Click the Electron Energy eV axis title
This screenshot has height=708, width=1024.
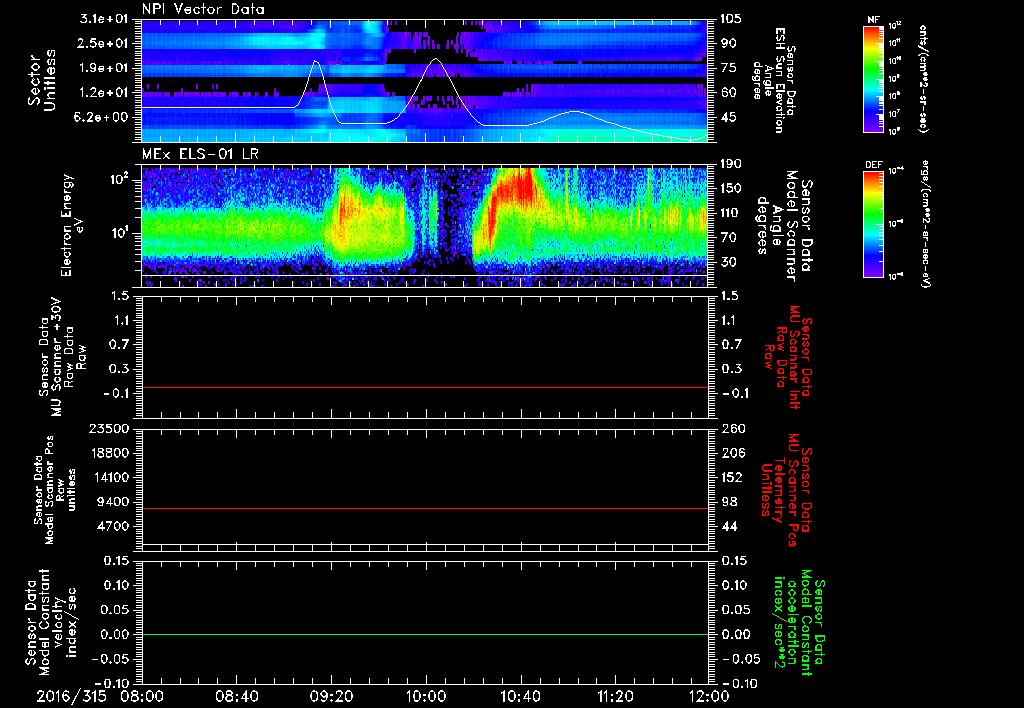(72, 225)
